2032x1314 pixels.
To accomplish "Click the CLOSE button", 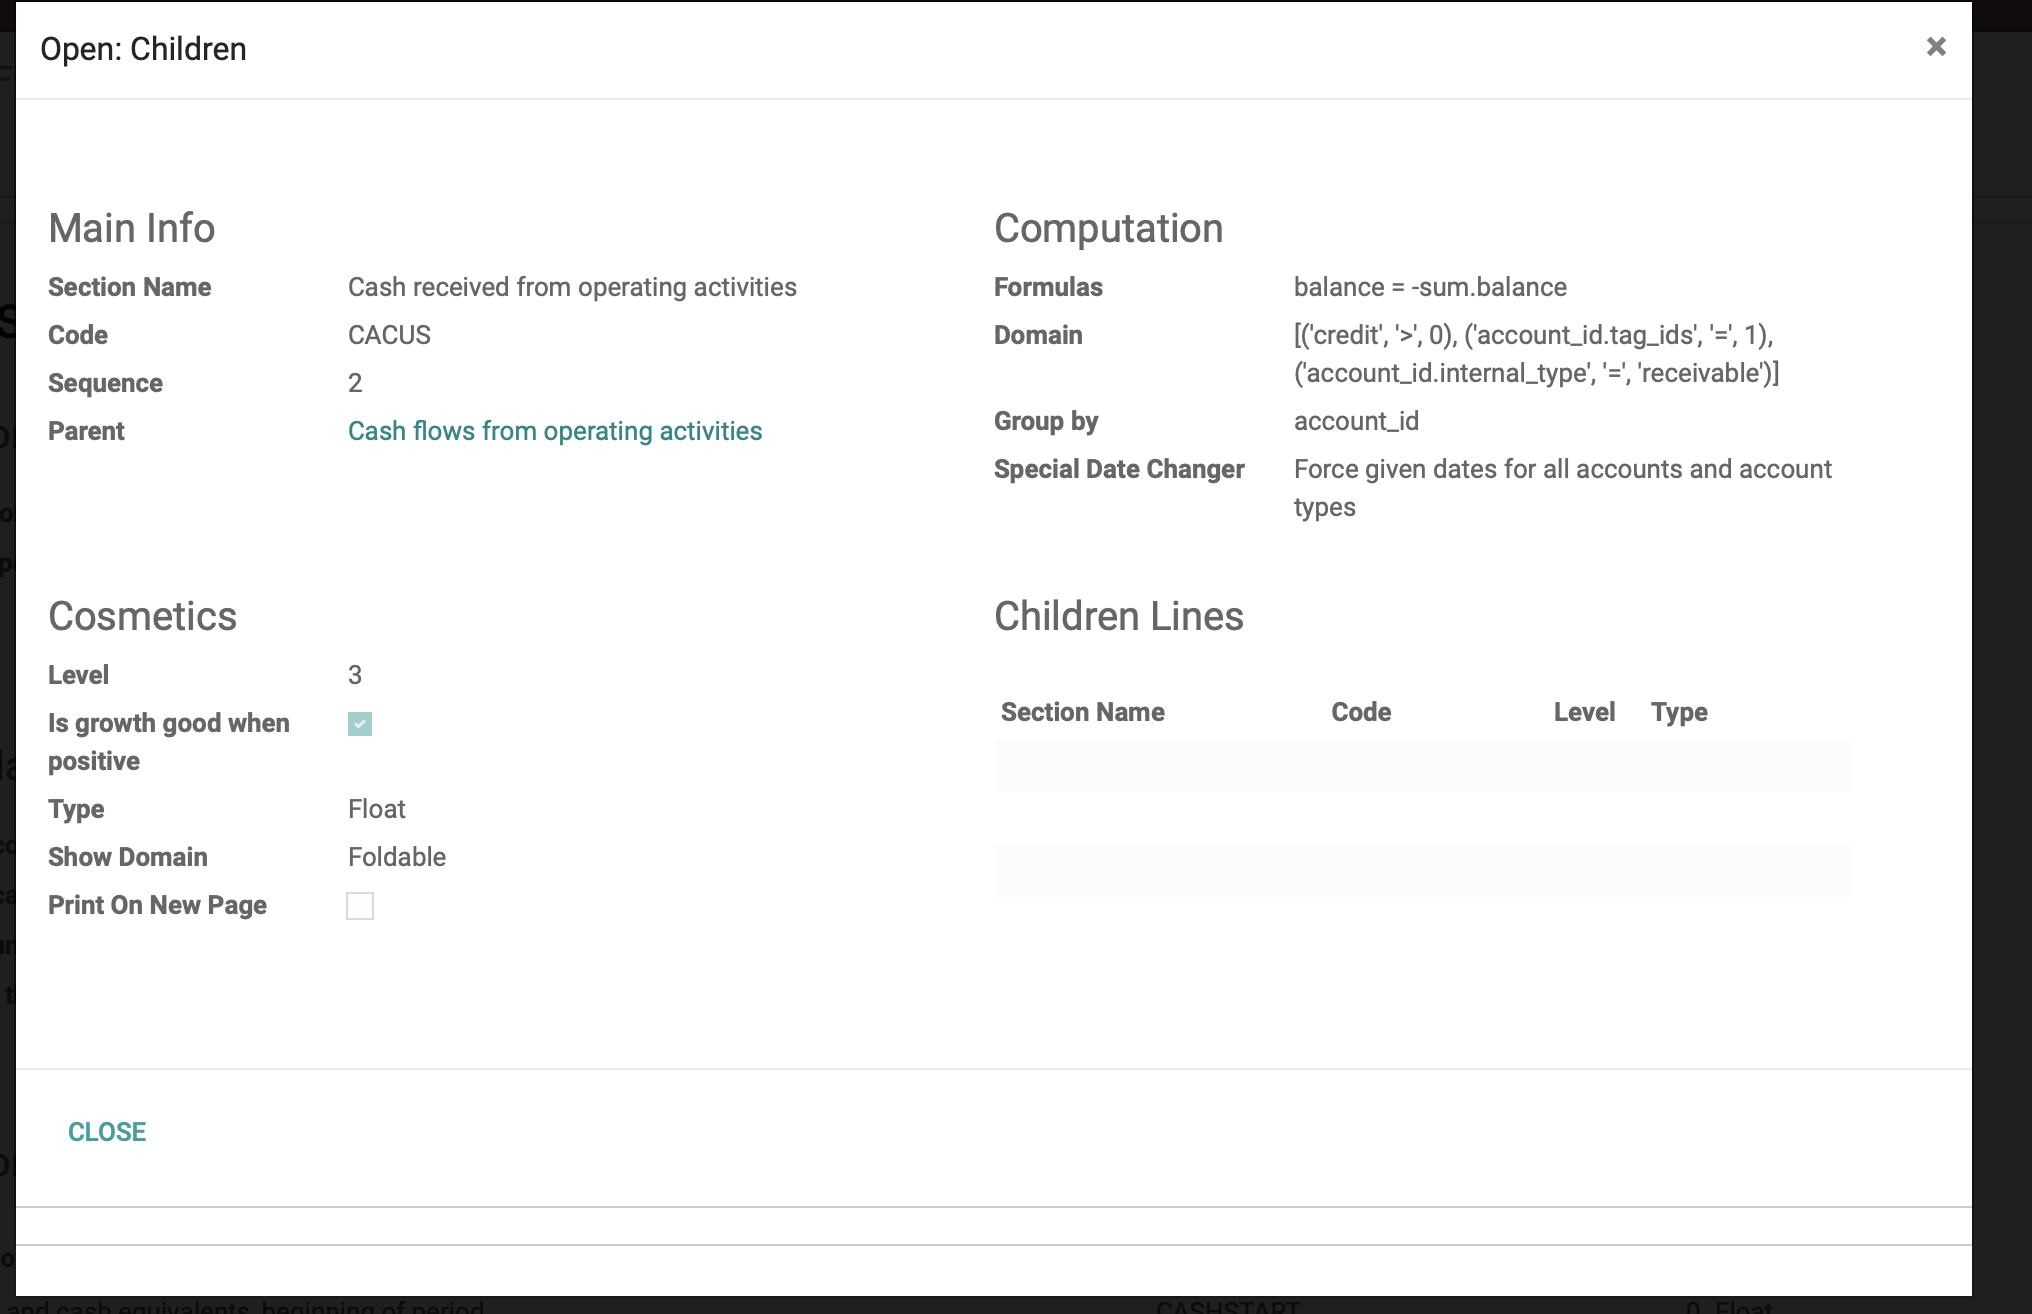I will (106, 1131).
